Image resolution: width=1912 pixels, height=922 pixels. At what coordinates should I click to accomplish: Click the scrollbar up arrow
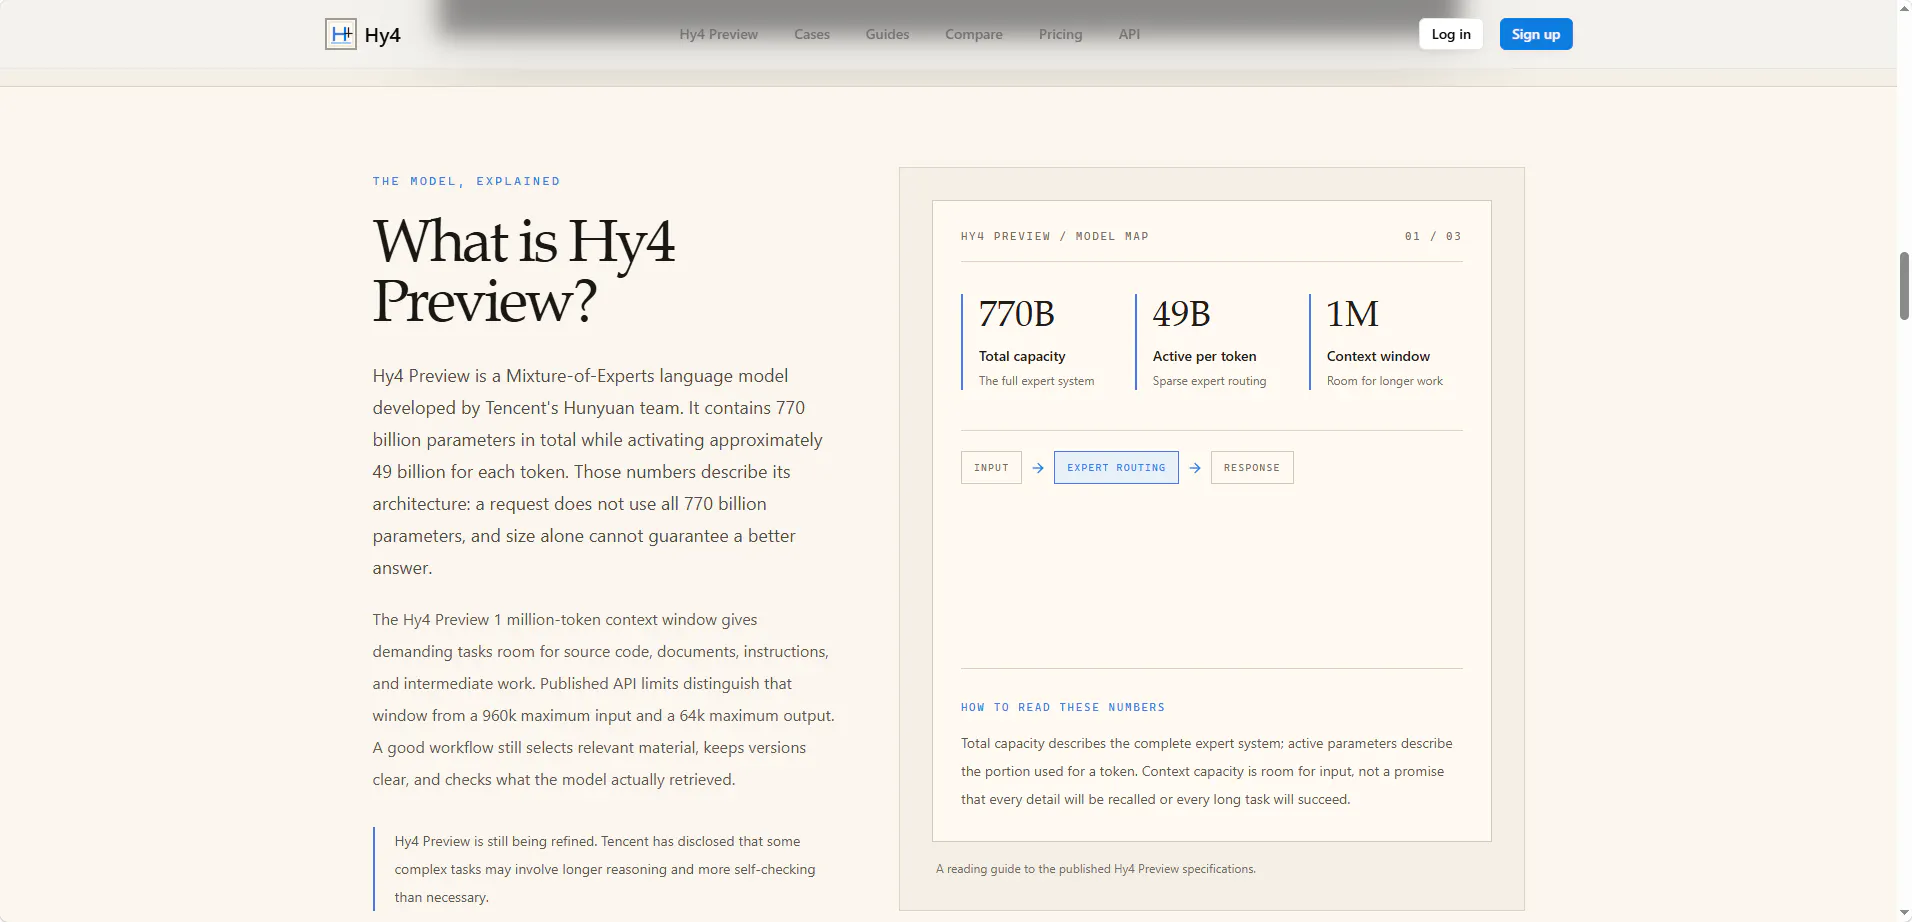coord(1904,7)
